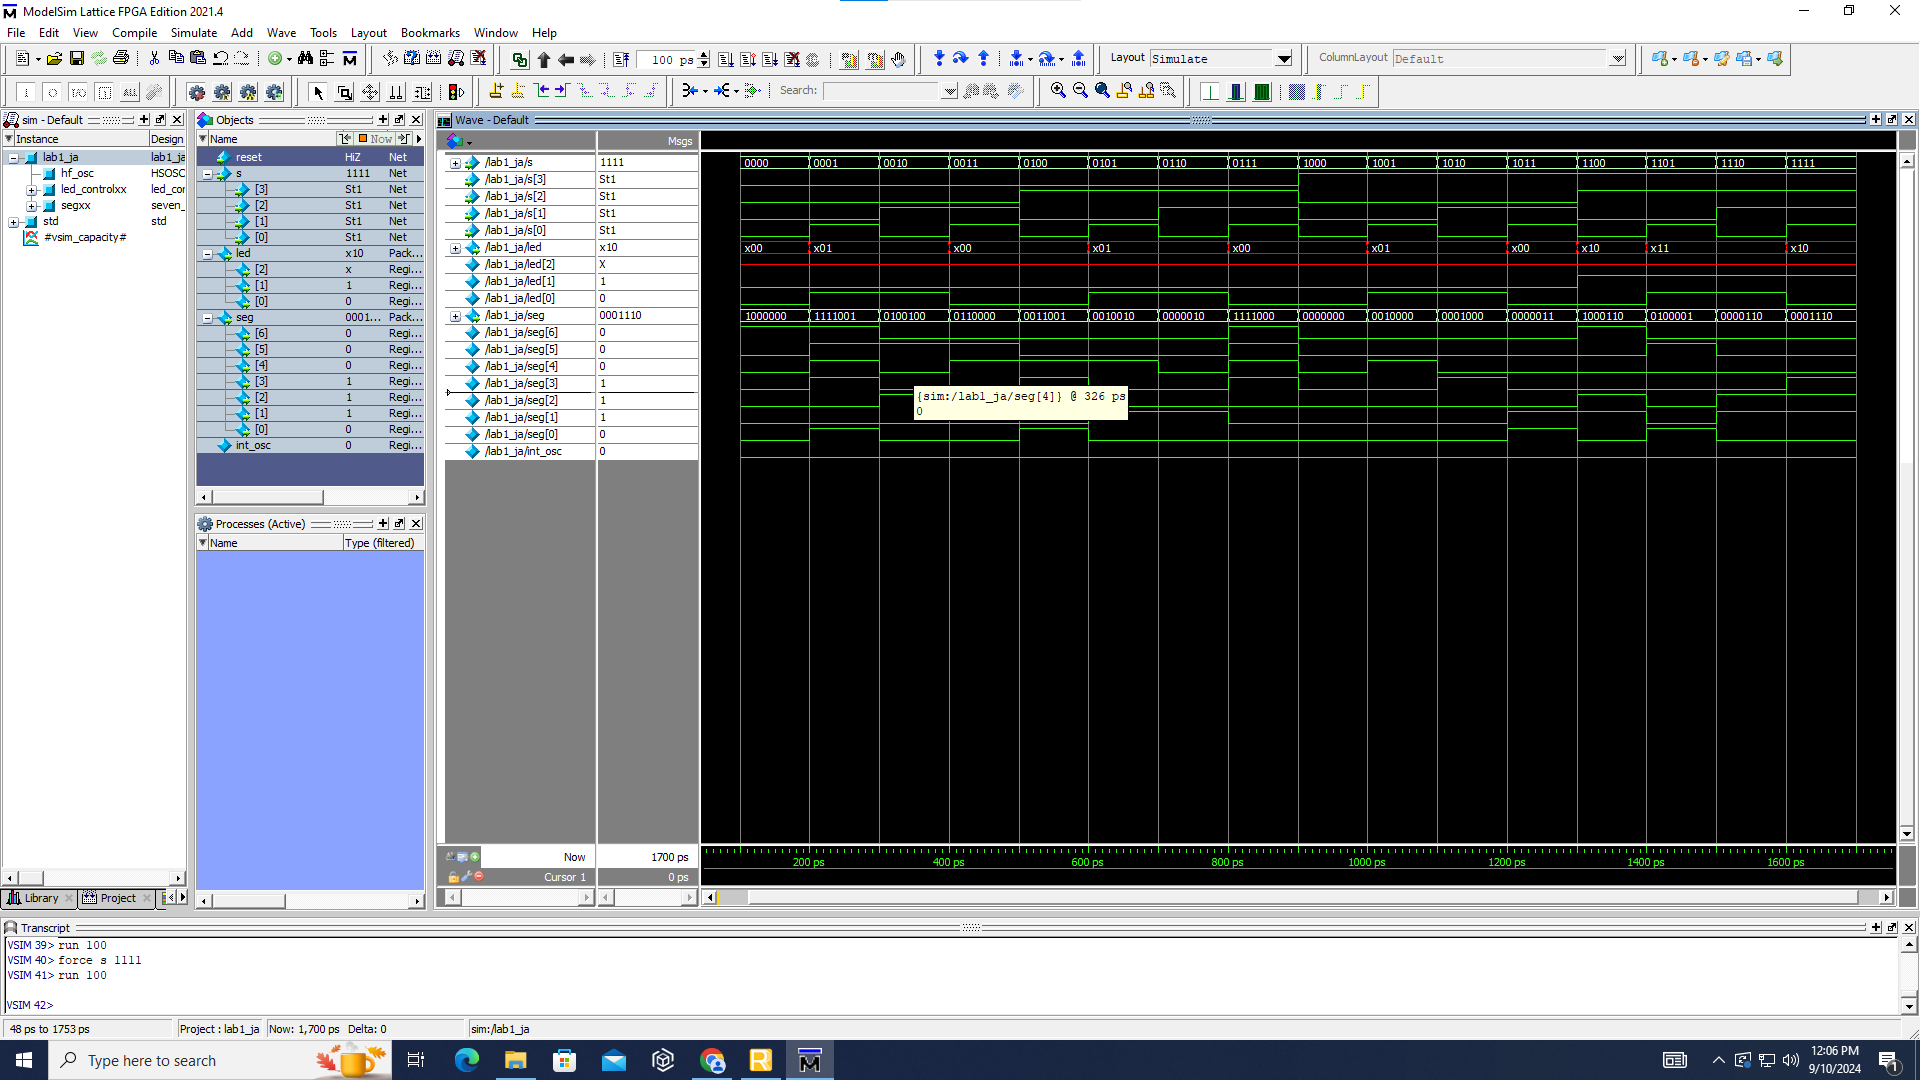Click the Paste clipboard icon
The image size is (1920, 1080).
(198, 59)
